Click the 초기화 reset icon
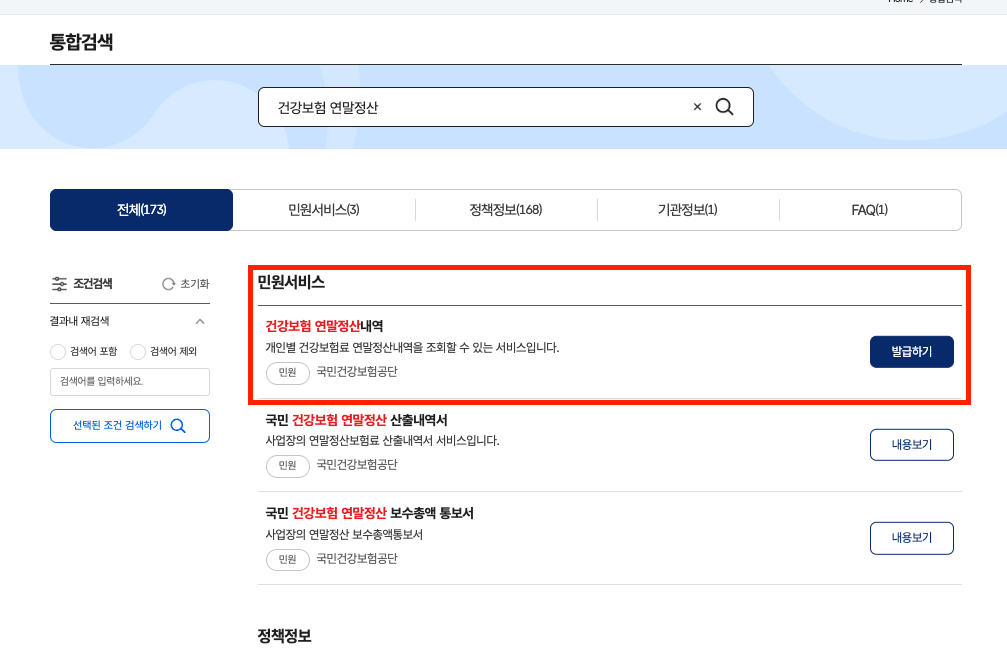Screen dimensions: 1007x656 [168, 284]
